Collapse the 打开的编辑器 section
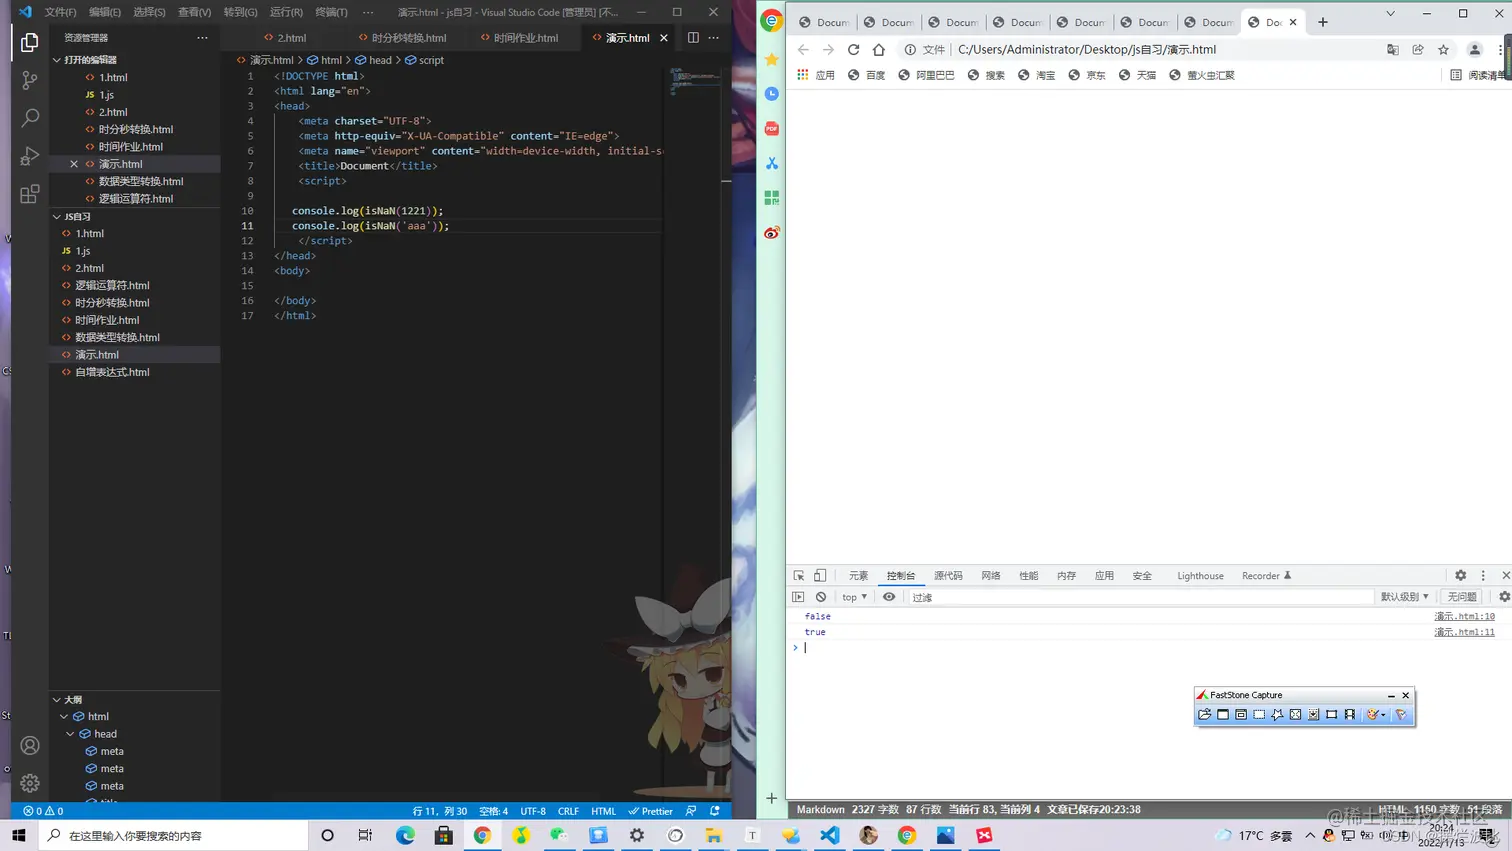The width and height of the screenshot is (1512, 851). pyautogui.click(x=57, y=60)
